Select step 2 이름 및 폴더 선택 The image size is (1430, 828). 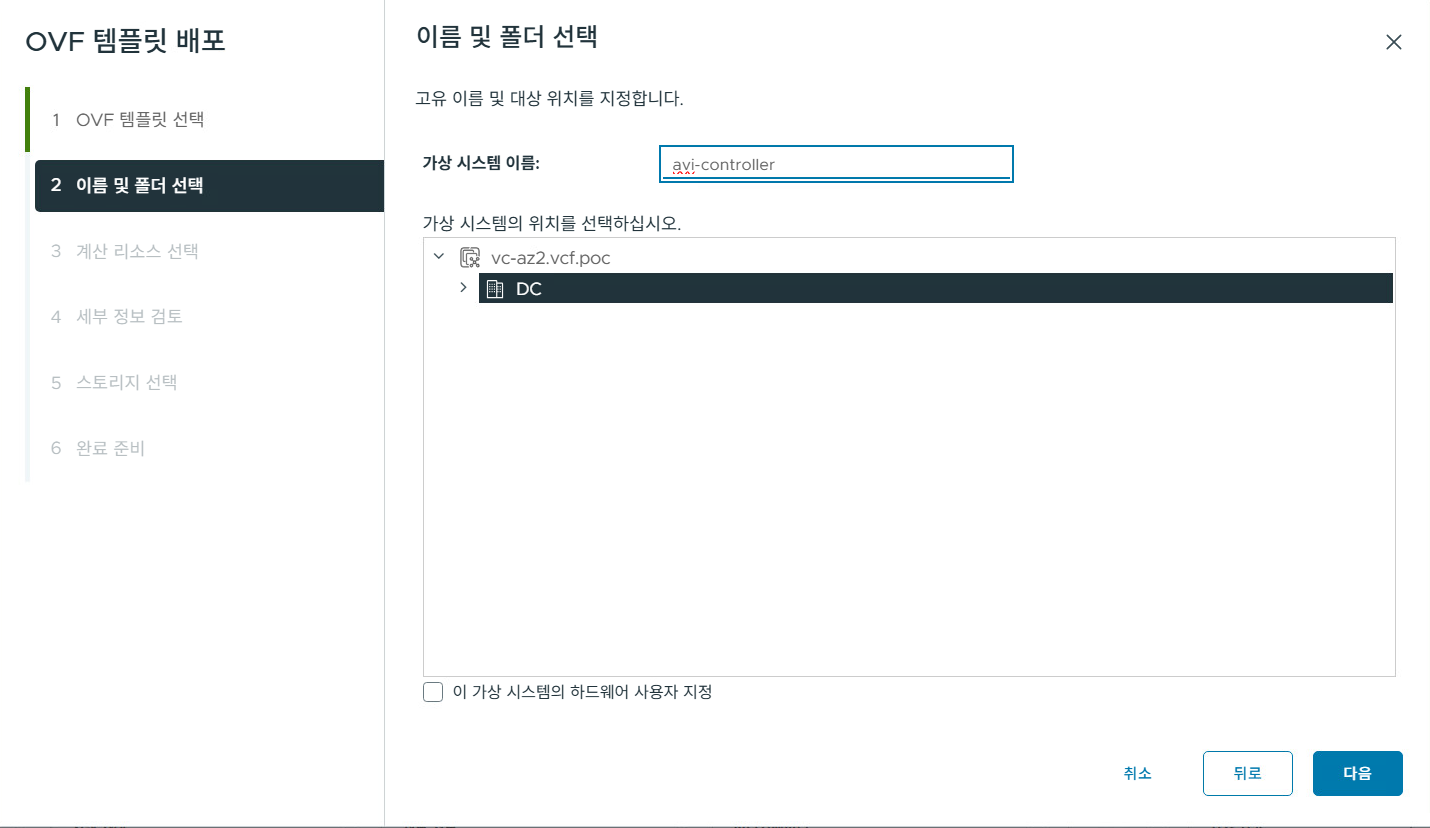[209, 185]
